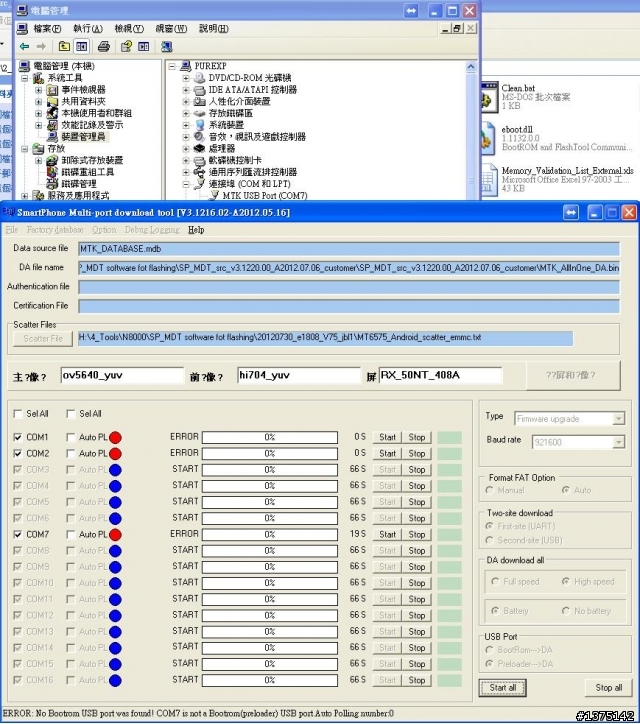Click the COM2 download progress bar
640x724 pixels.
269,453
